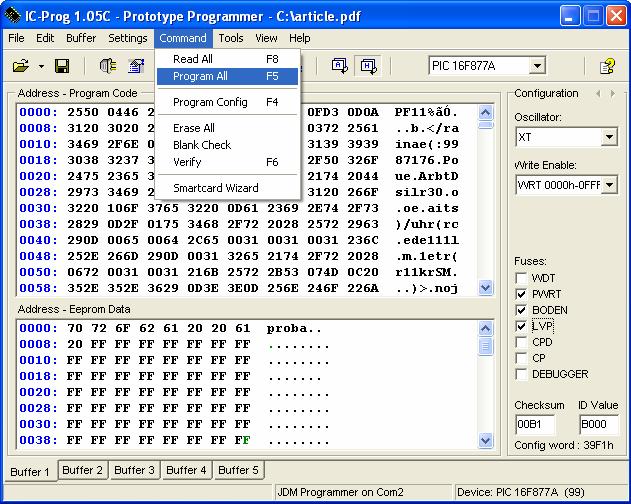Click Eeprom Data scrollbar down arrow
The width and height of the screenshot is (631, 504).
tap(486, 440)
